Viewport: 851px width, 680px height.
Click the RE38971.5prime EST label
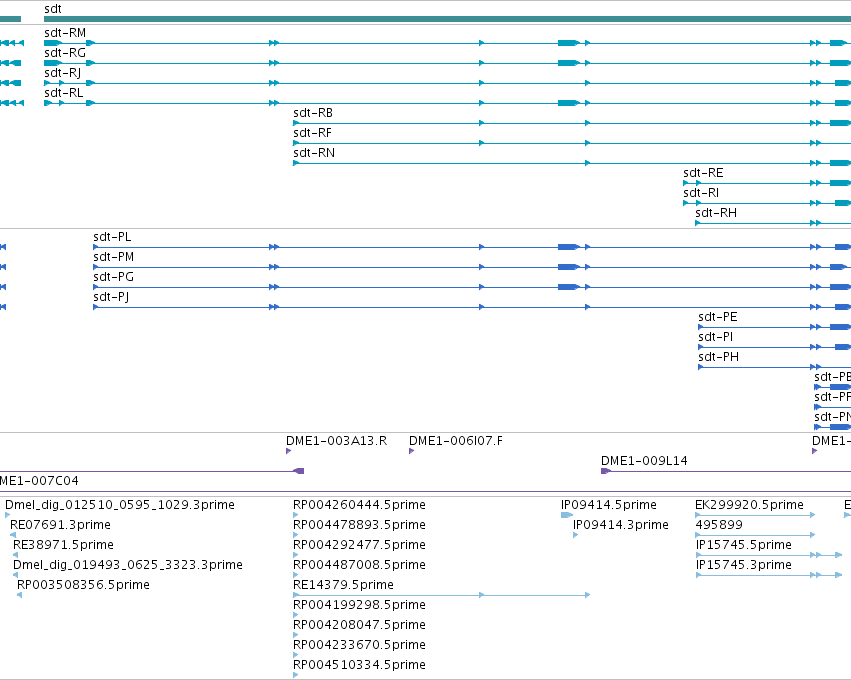pos(63,545)
